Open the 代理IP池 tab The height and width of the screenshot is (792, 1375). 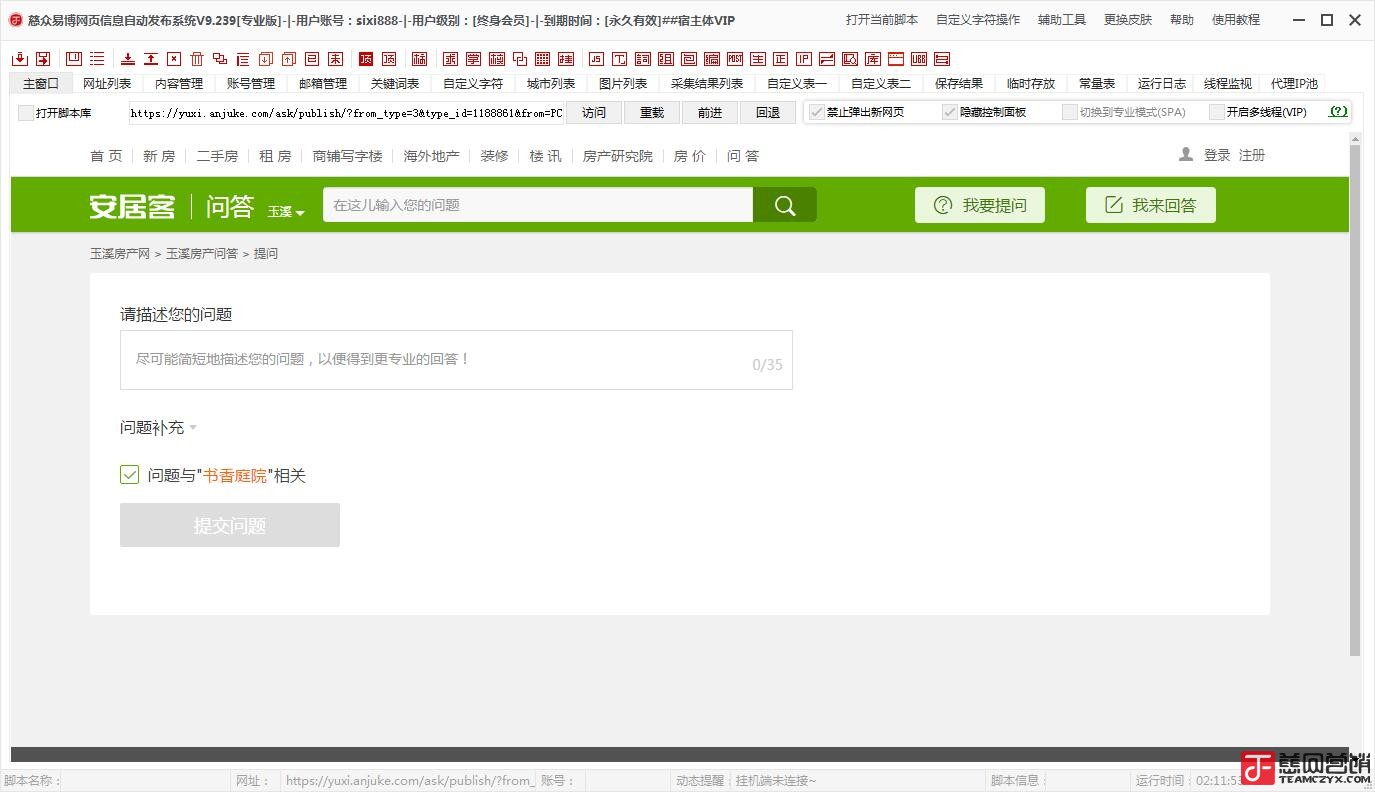1294,84
